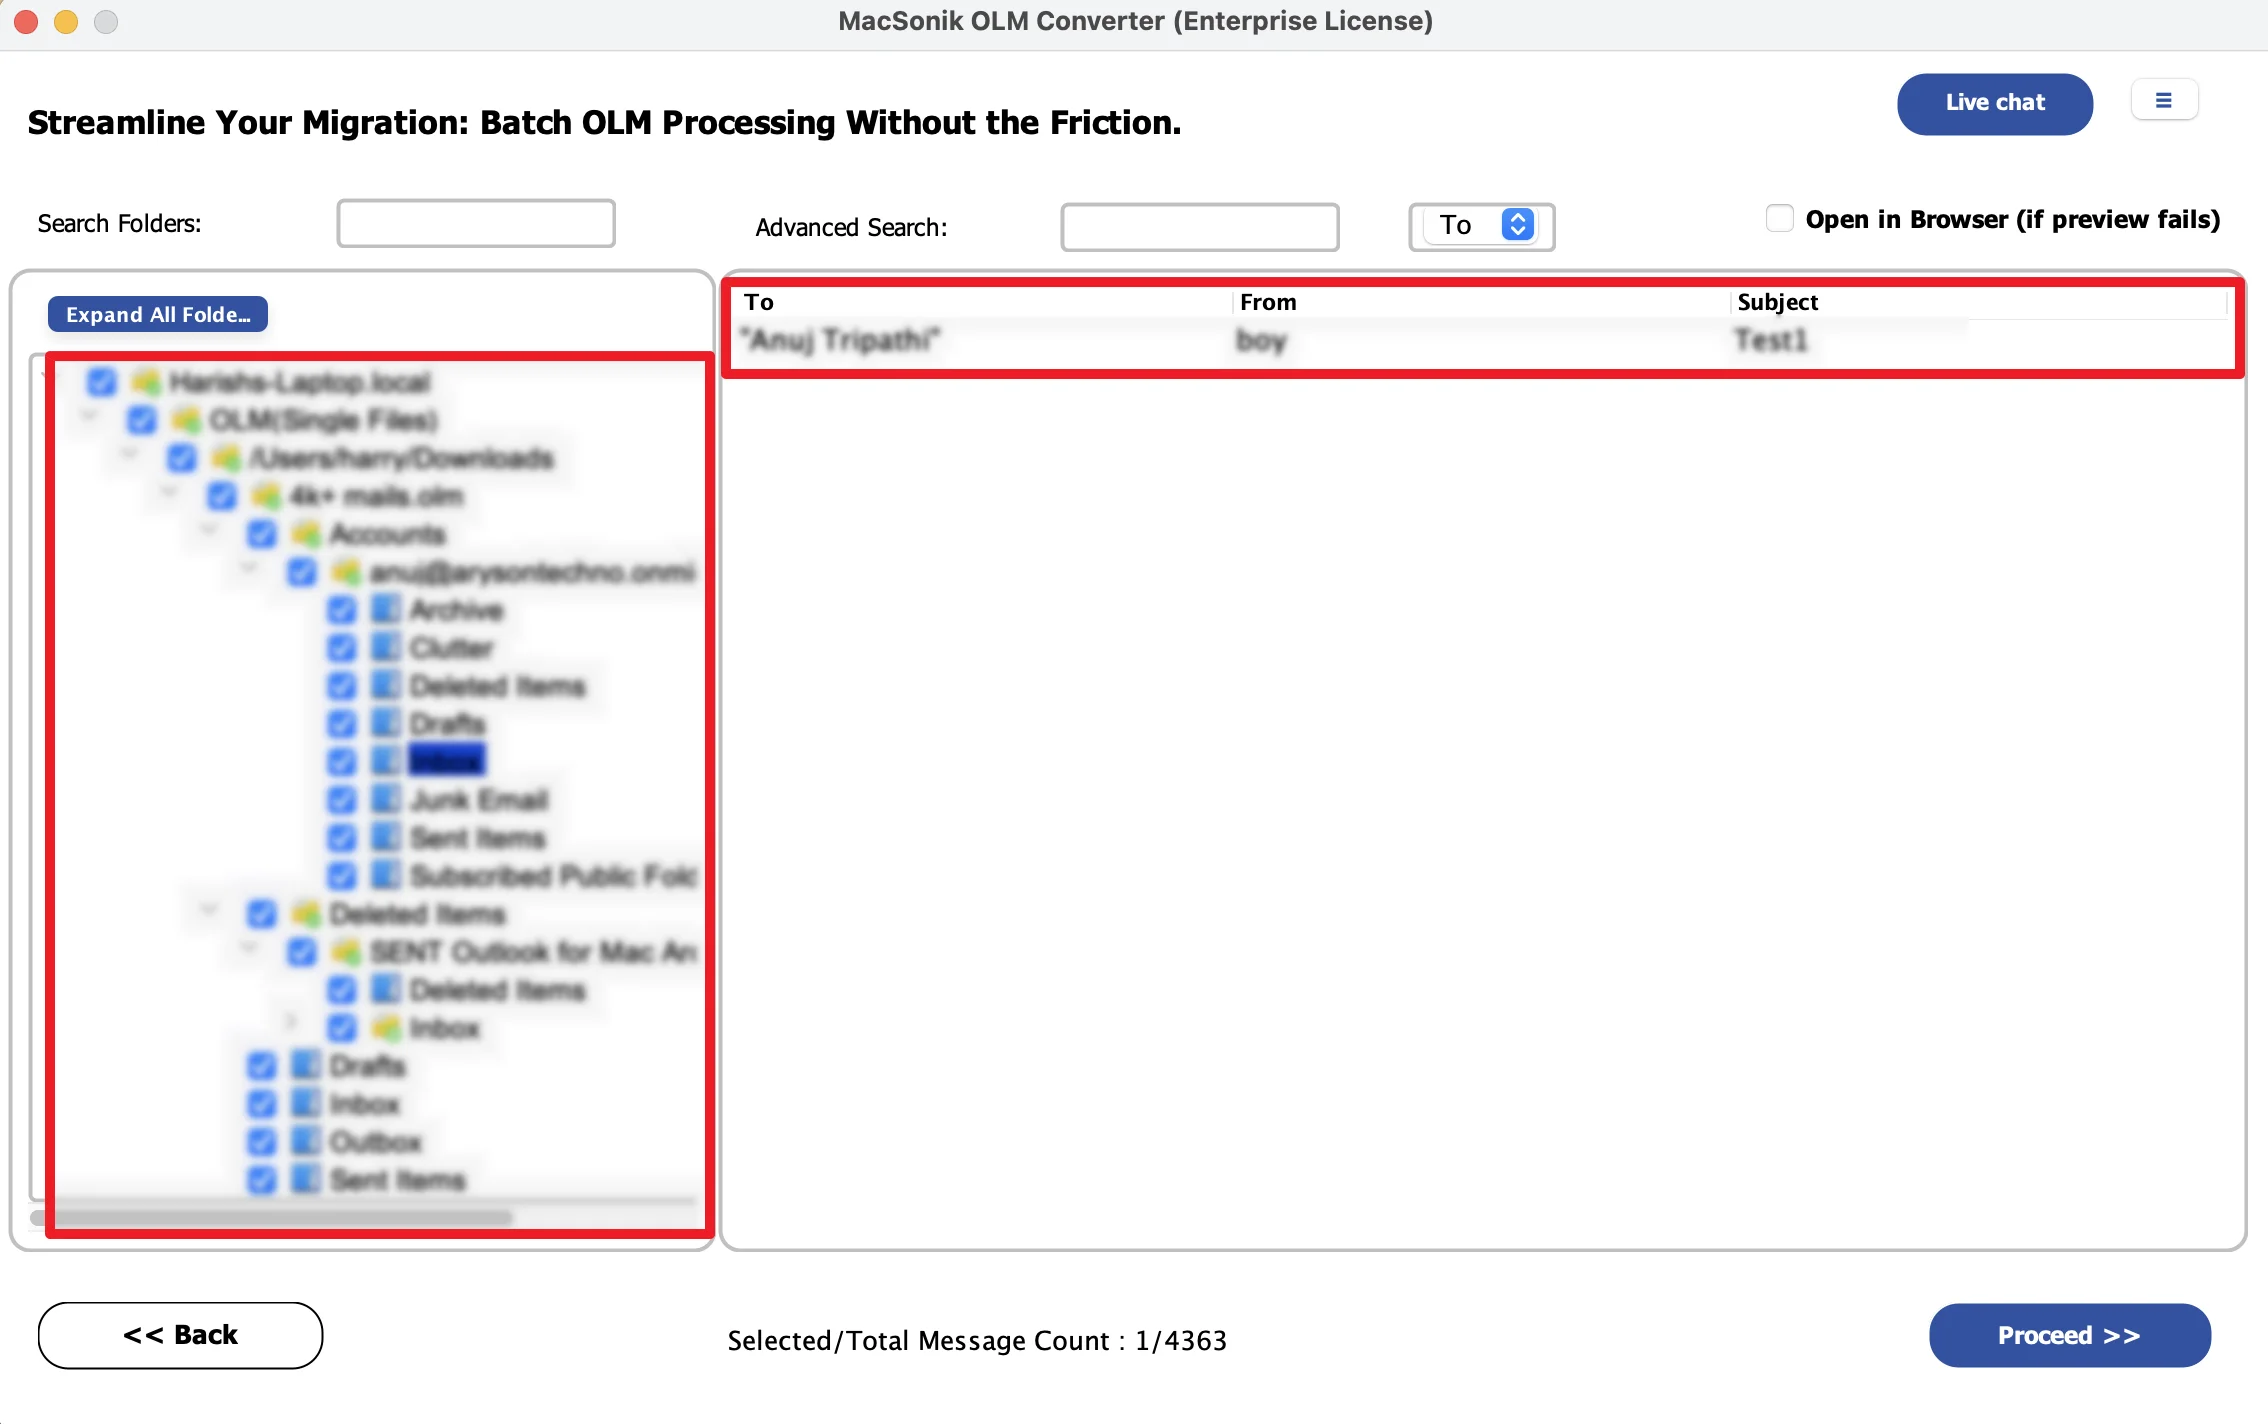Click the Search Folders input field
Image resolution: width=2268 pixels, height=1424 pixels.
pos(476,223)
